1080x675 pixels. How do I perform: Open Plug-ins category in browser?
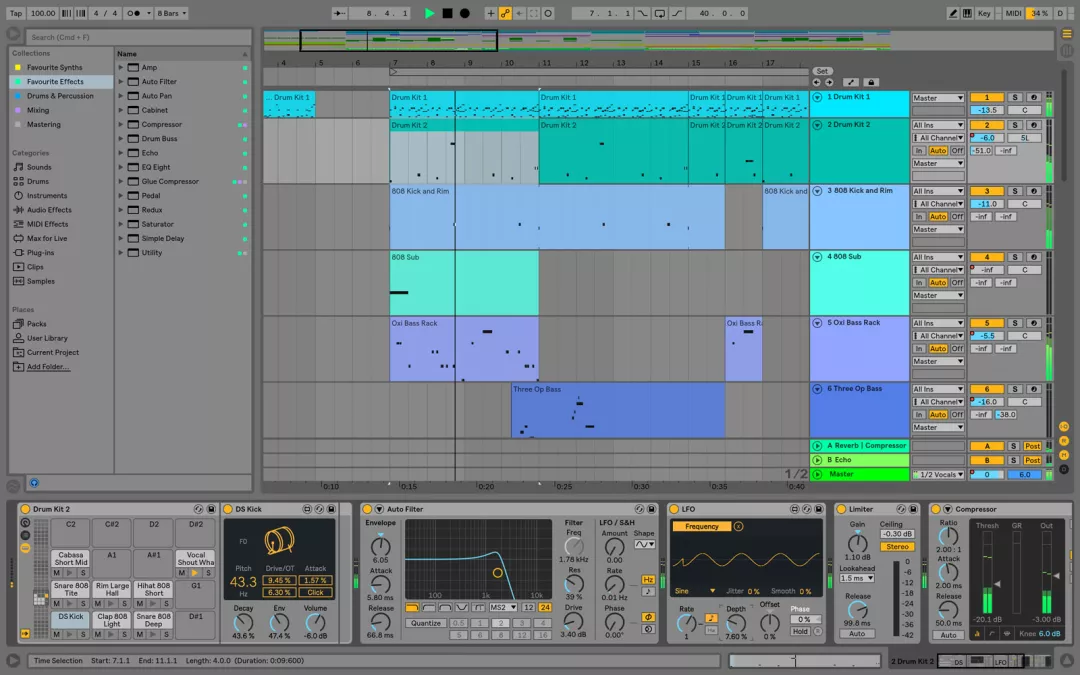[40, 253]
